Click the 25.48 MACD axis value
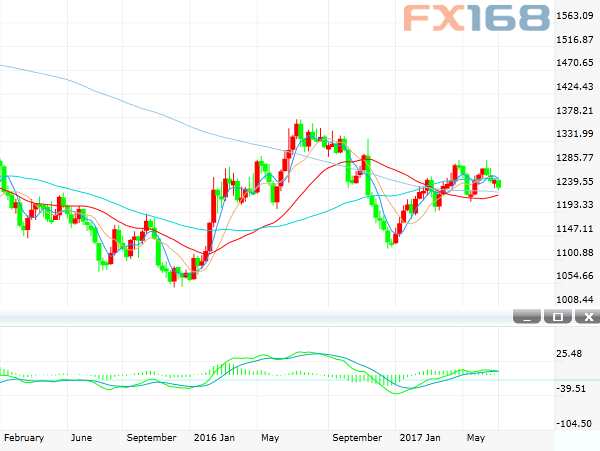The width and height of the screenshot is (600, 451). click(569, 353)
